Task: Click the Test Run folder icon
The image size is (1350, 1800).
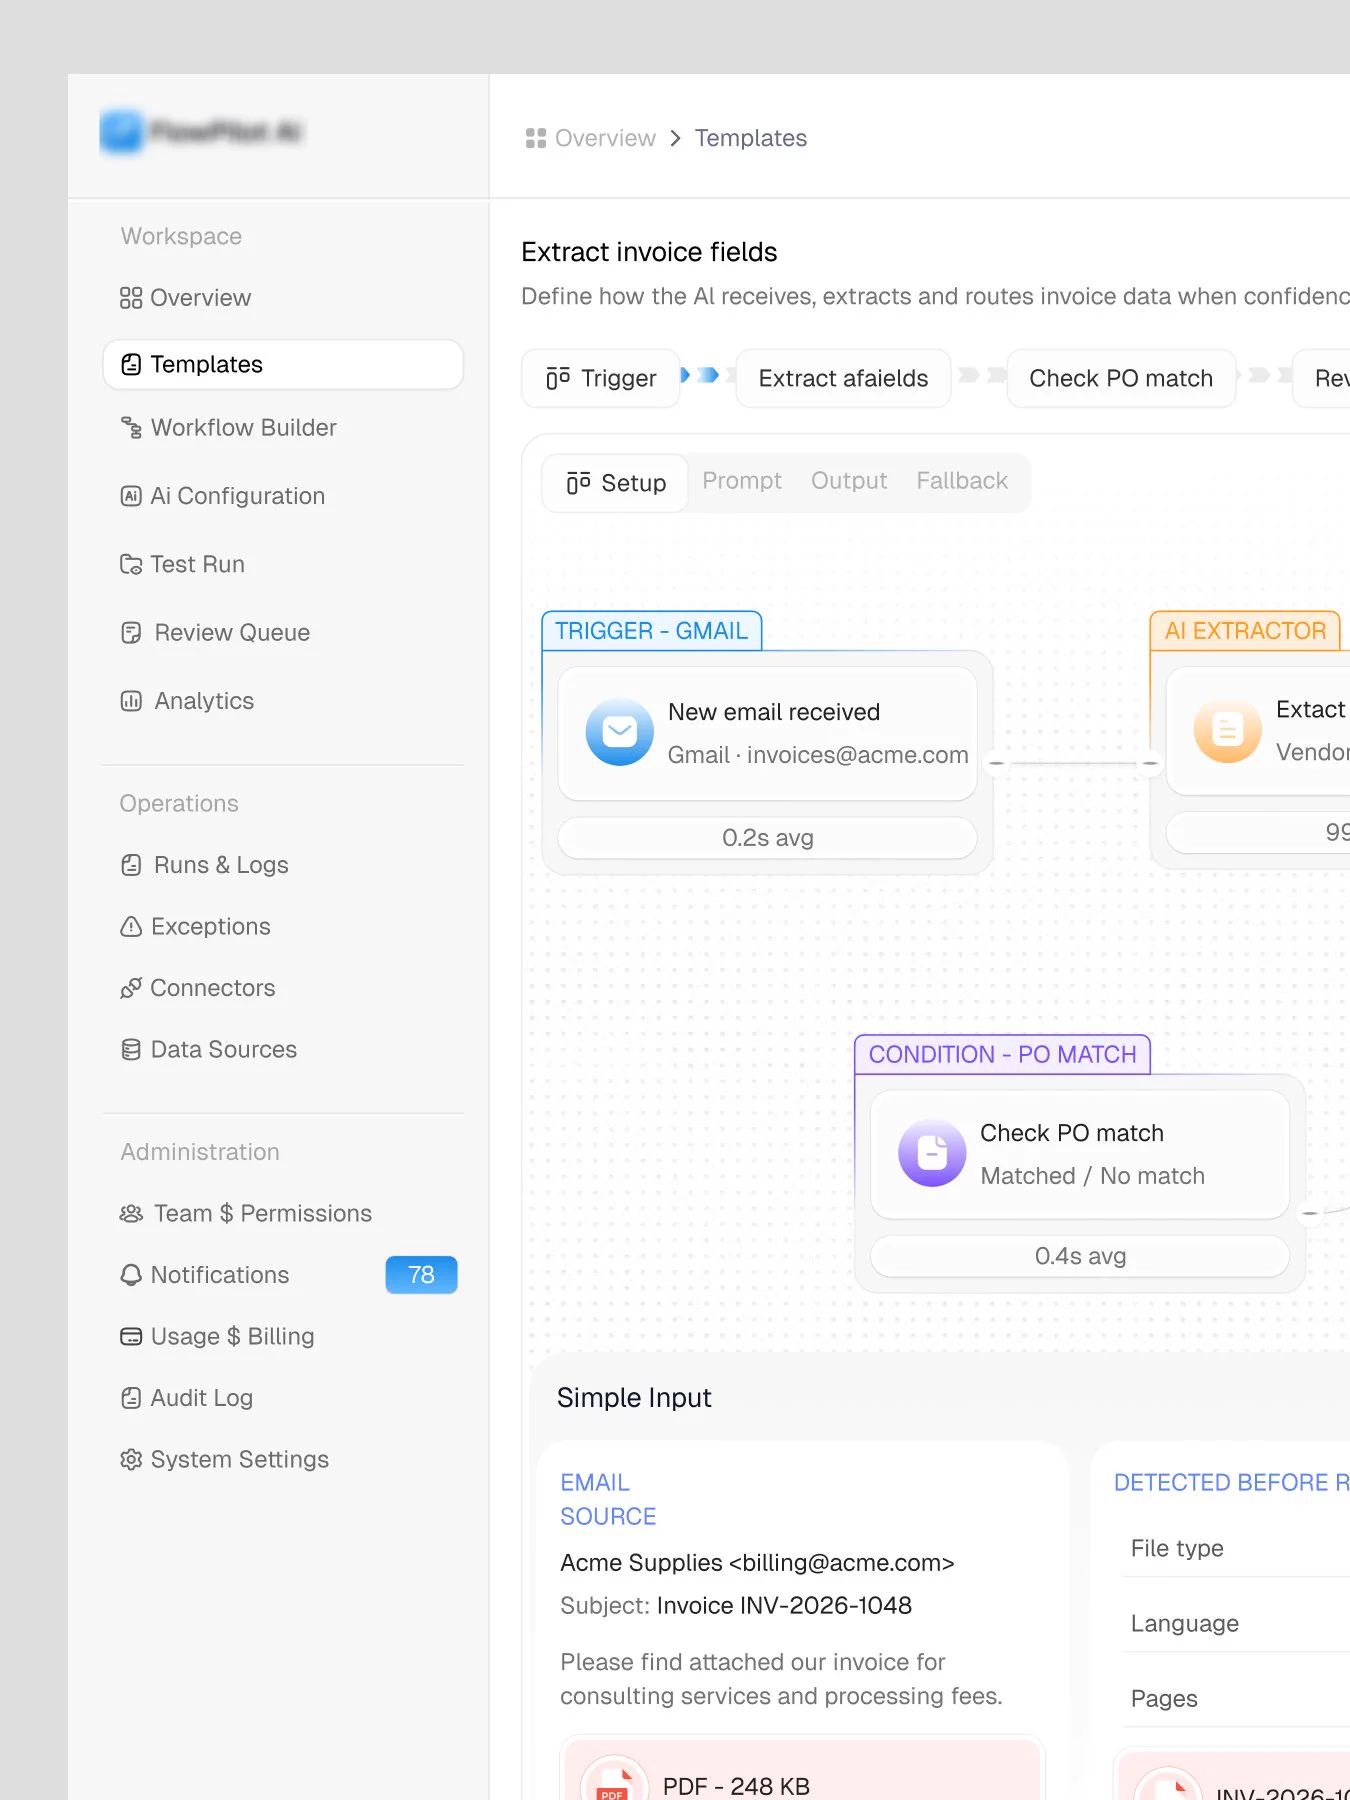Action: 131,564
